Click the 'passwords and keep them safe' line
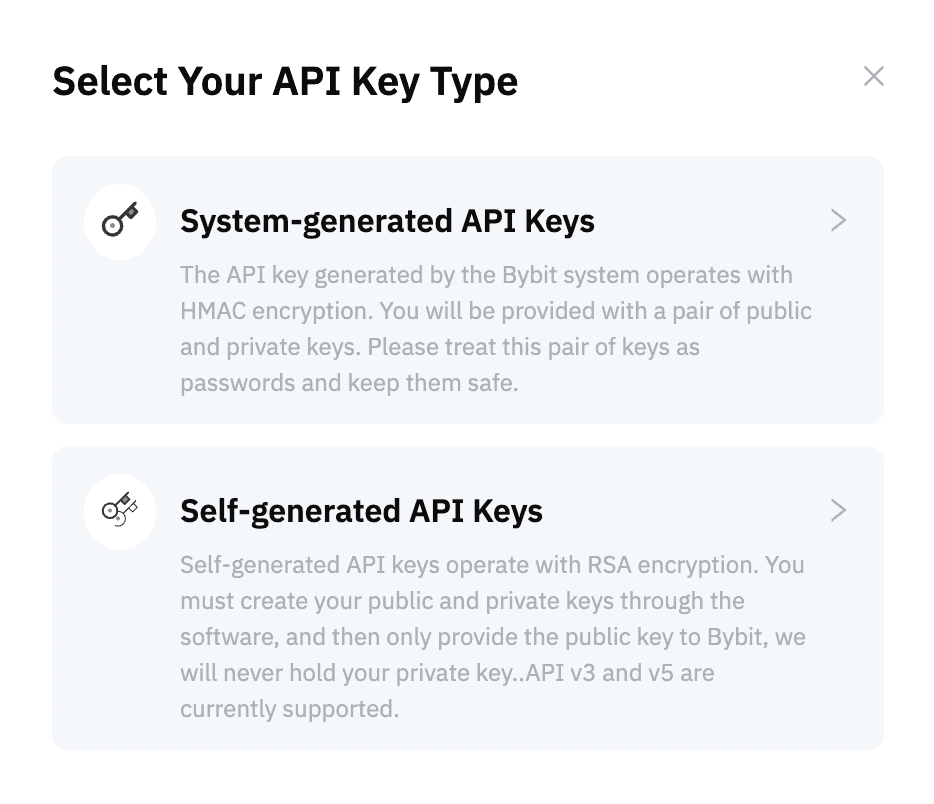This screenshot has height=804, width=934. [x=349, y=383]
